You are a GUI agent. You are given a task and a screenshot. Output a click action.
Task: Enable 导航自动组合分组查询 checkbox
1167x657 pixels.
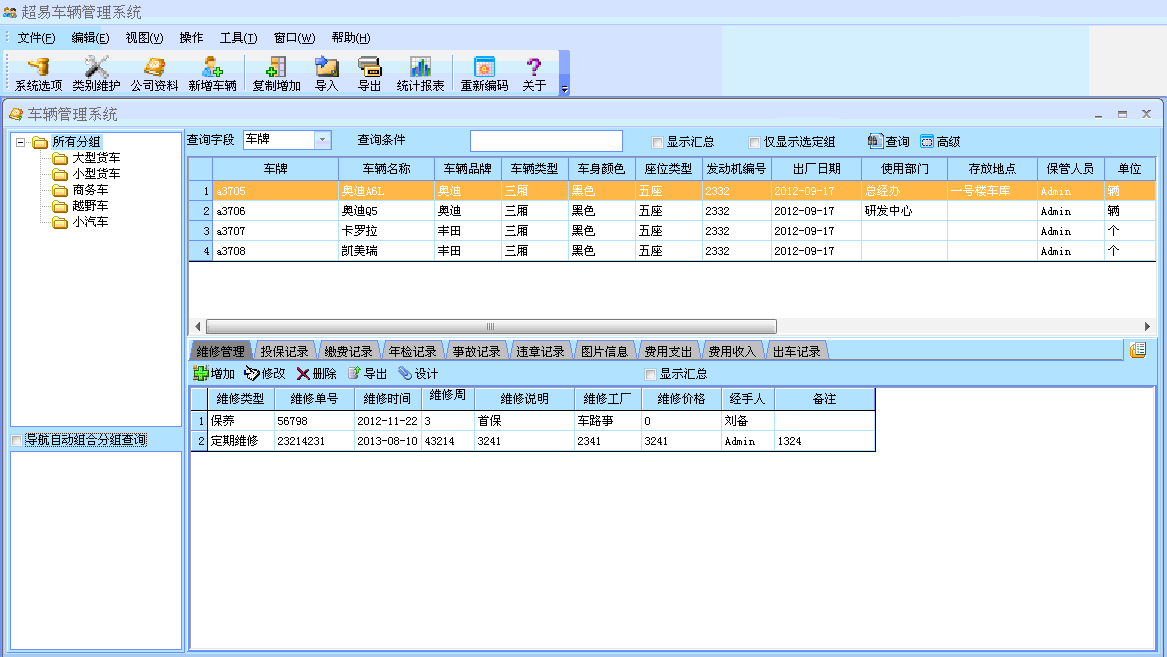17,441
